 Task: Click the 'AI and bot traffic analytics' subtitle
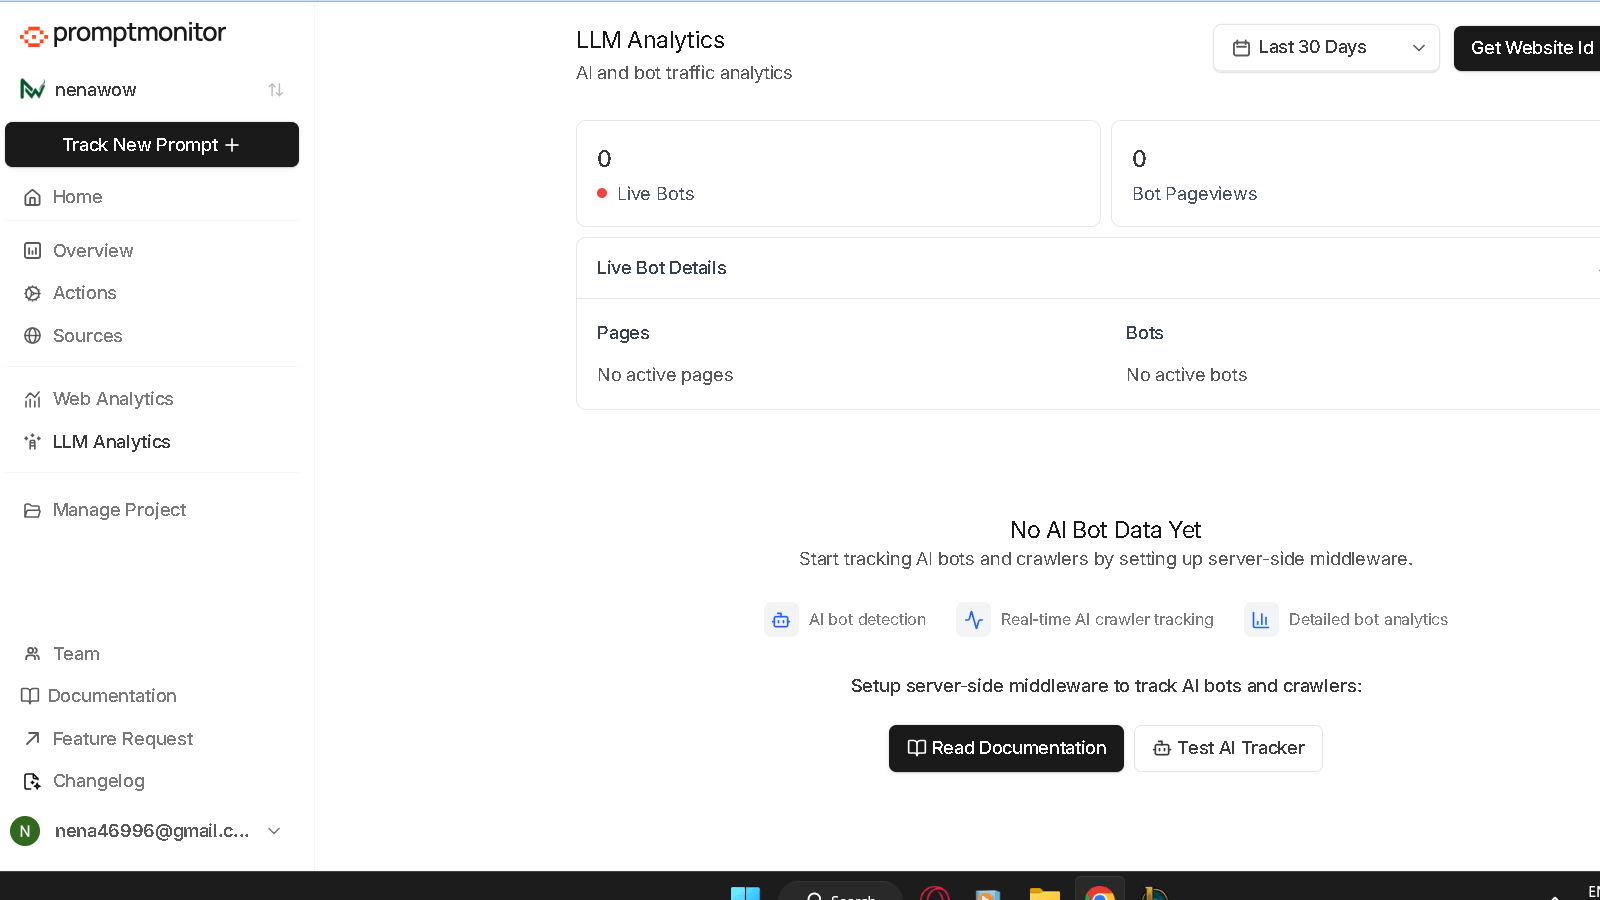click(684, 73)
